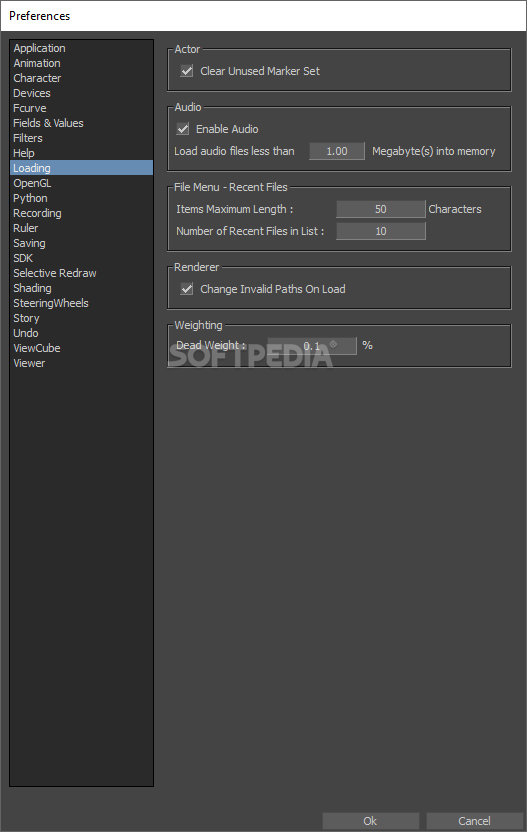Image resolution: width=527 pixels, height=832 pixels.
Task: Switch to OpenGL preferences
Action: tap(81, 183)
